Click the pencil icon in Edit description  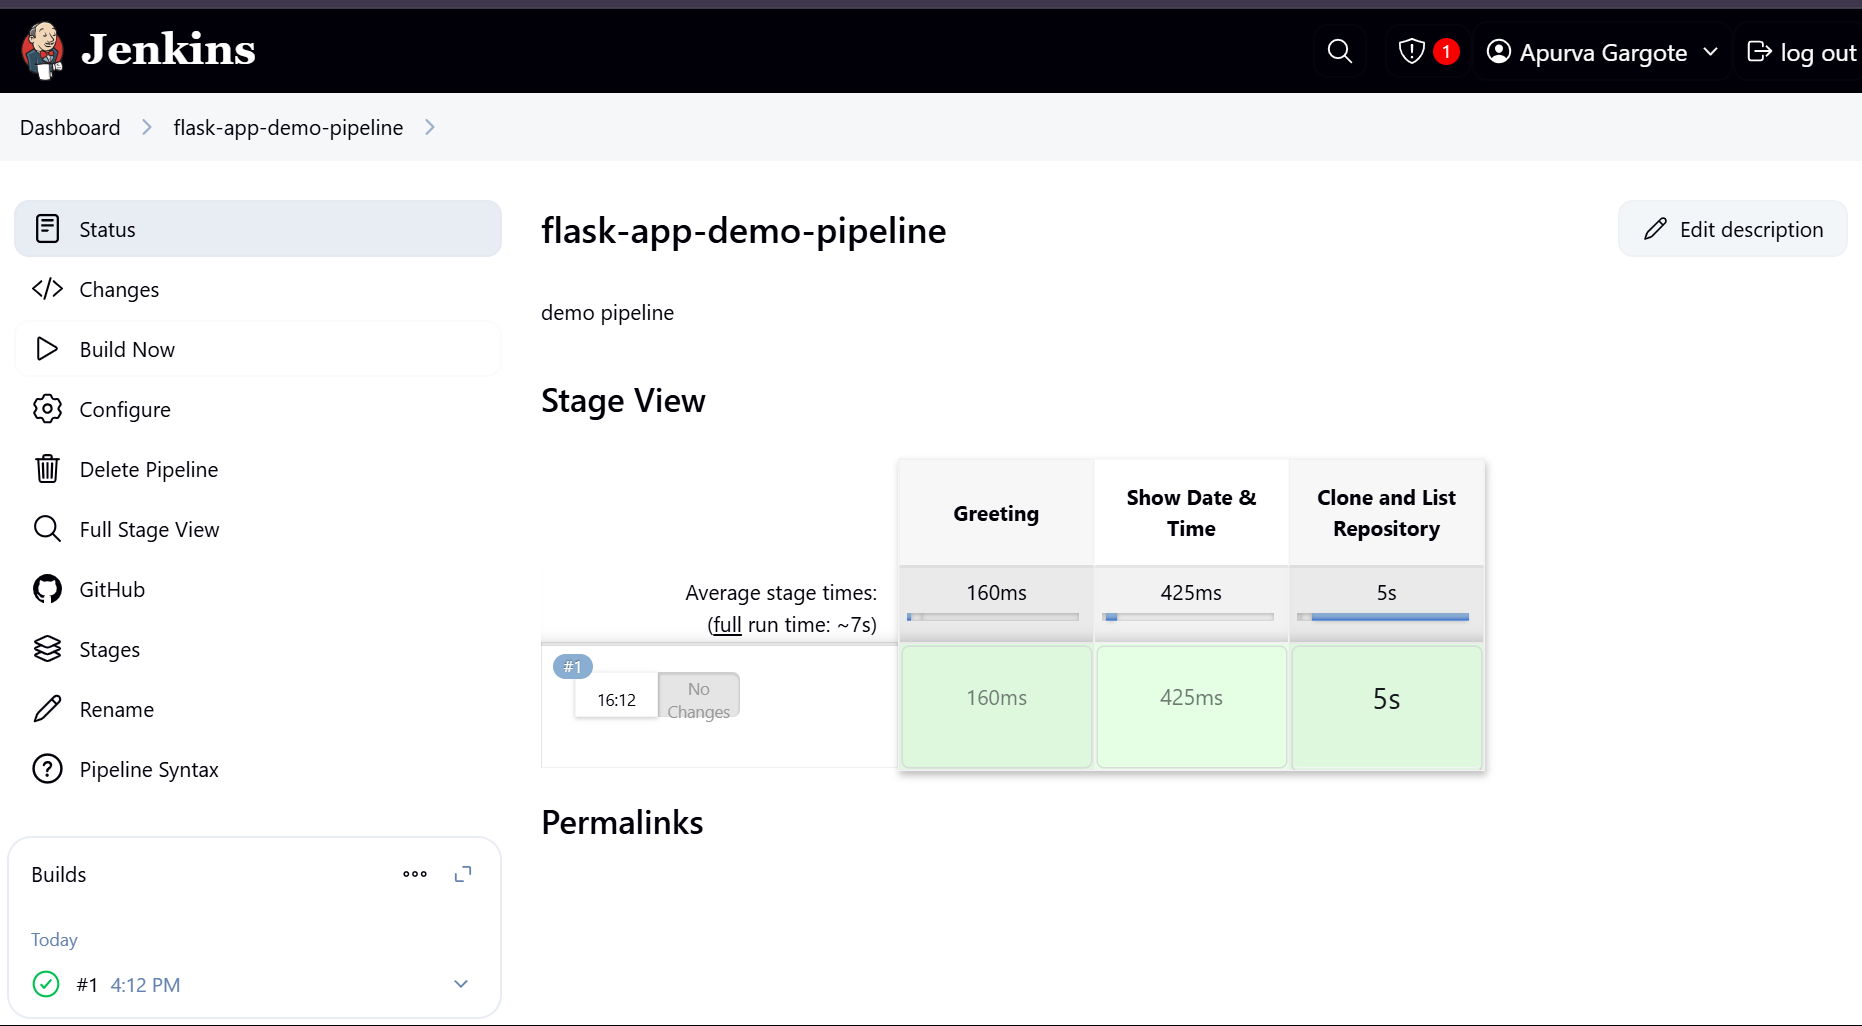click(1655, 229)
